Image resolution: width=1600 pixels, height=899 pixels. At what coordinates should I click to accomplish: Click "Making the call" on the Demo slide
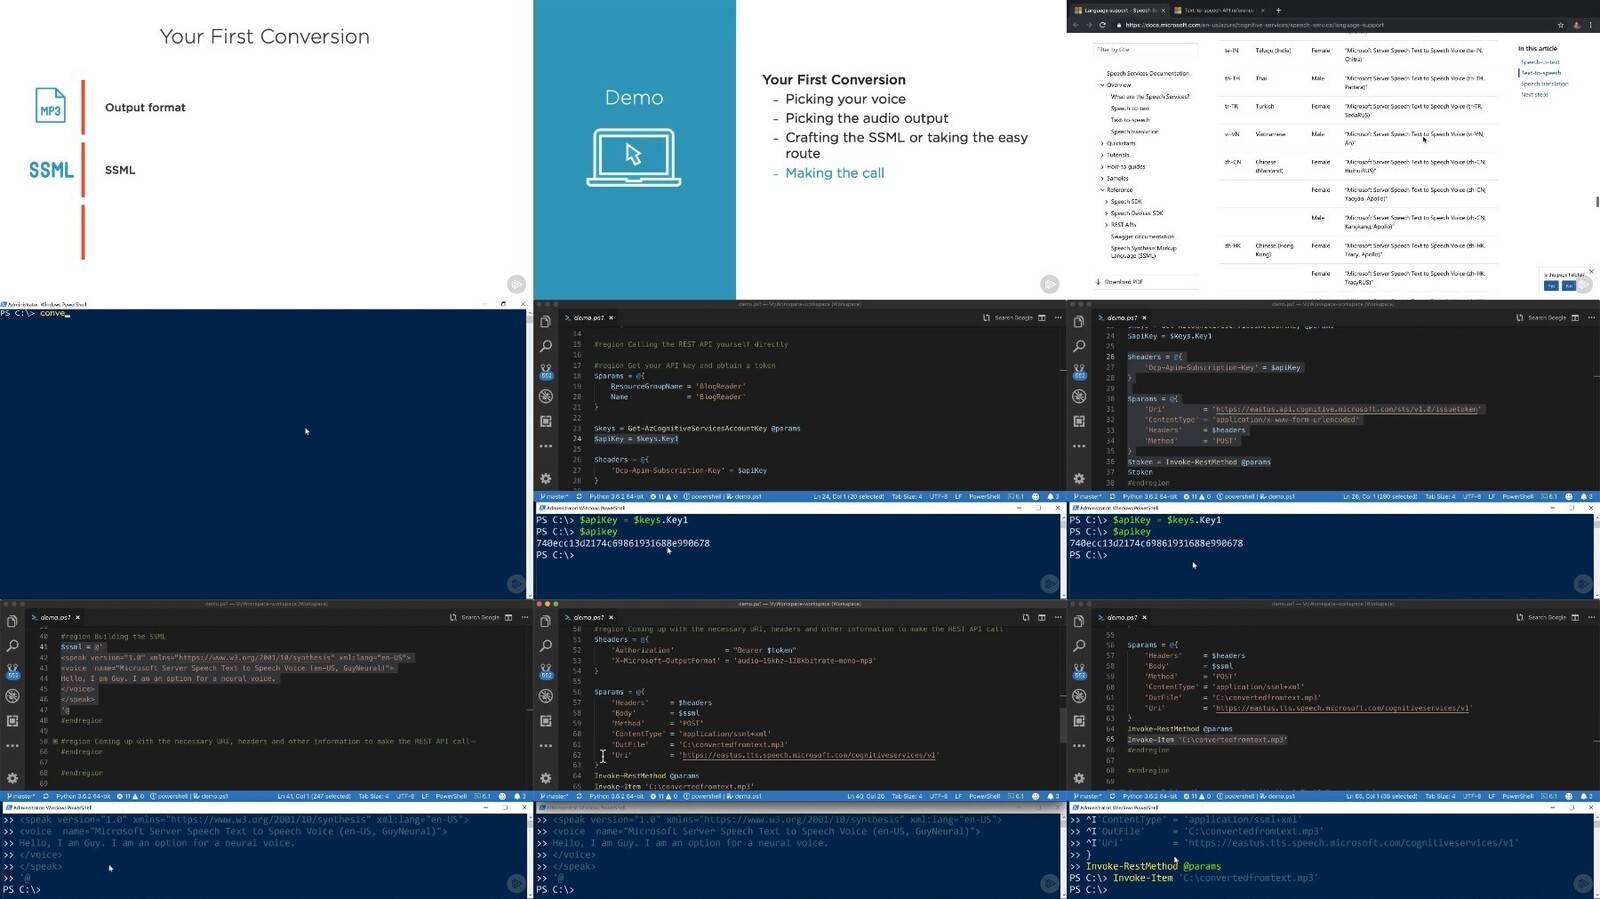(834, 173)
